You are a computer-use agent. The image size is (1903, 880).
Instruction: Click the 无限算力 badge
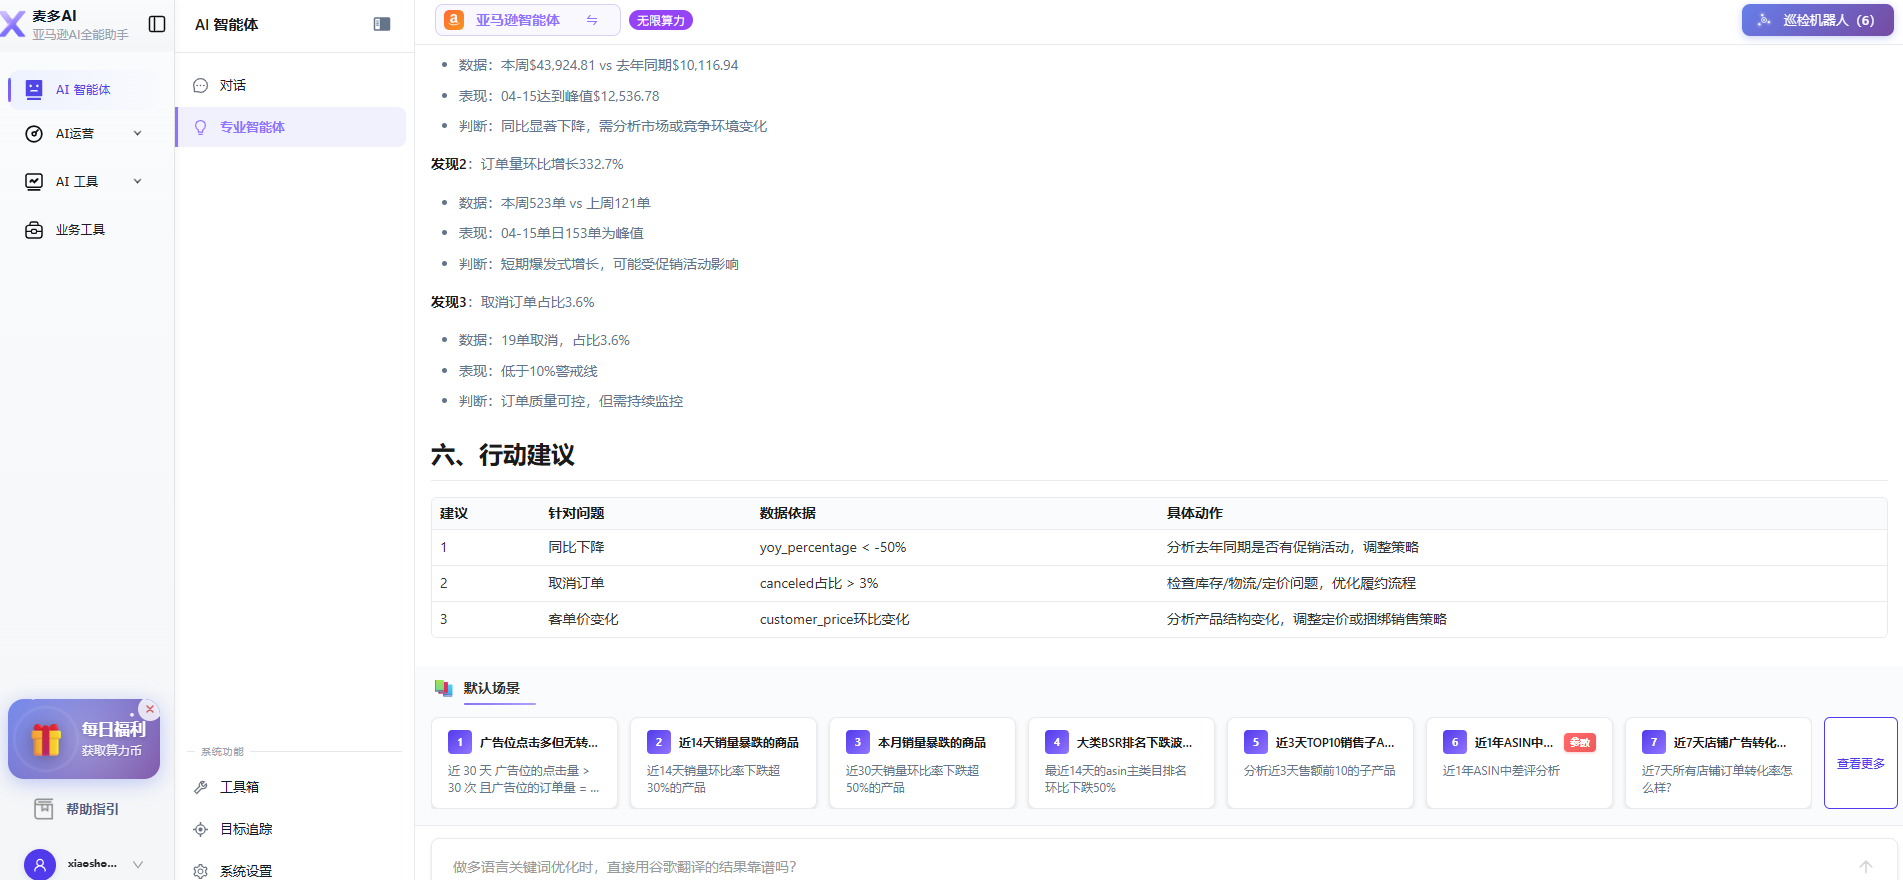pos(661,20)
